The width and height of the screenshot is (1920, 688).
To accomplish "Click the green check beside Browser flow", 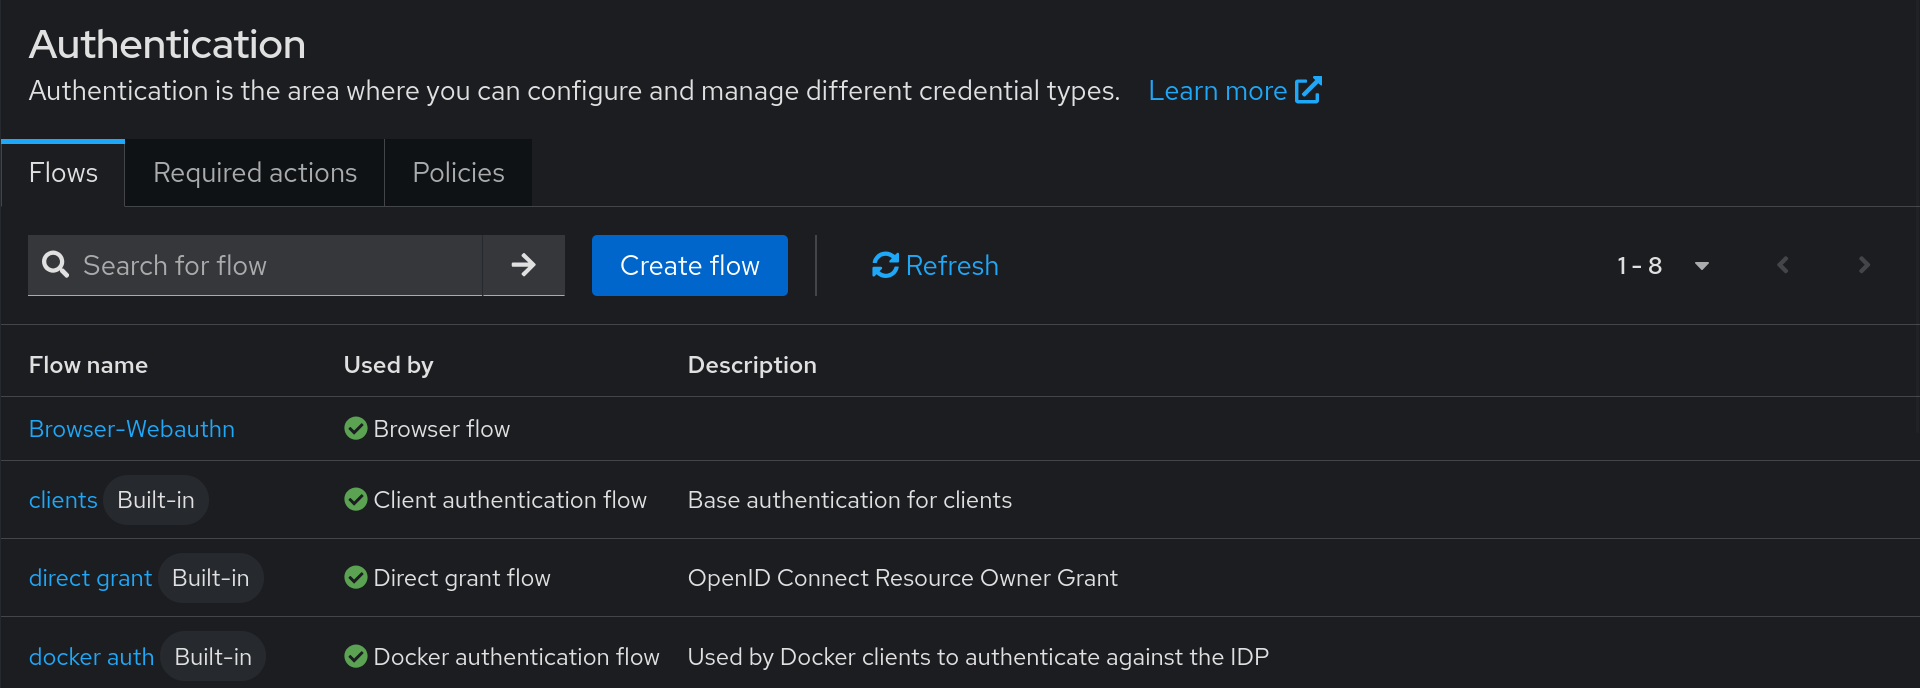I will [x=355, y=428].
